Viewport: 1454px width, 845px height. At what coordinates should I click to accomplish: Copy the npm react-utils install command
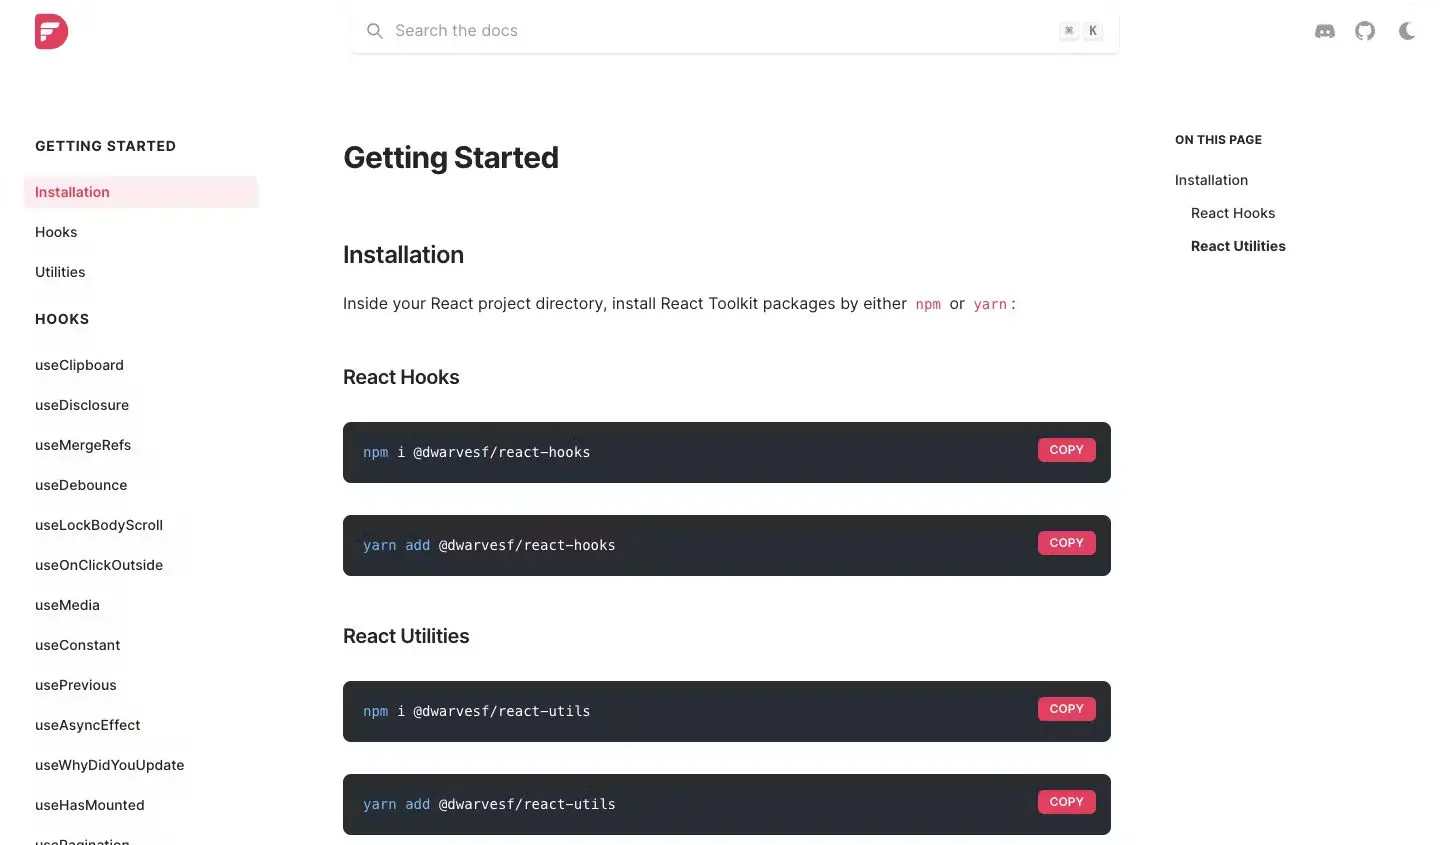(x=1067, y=709)
